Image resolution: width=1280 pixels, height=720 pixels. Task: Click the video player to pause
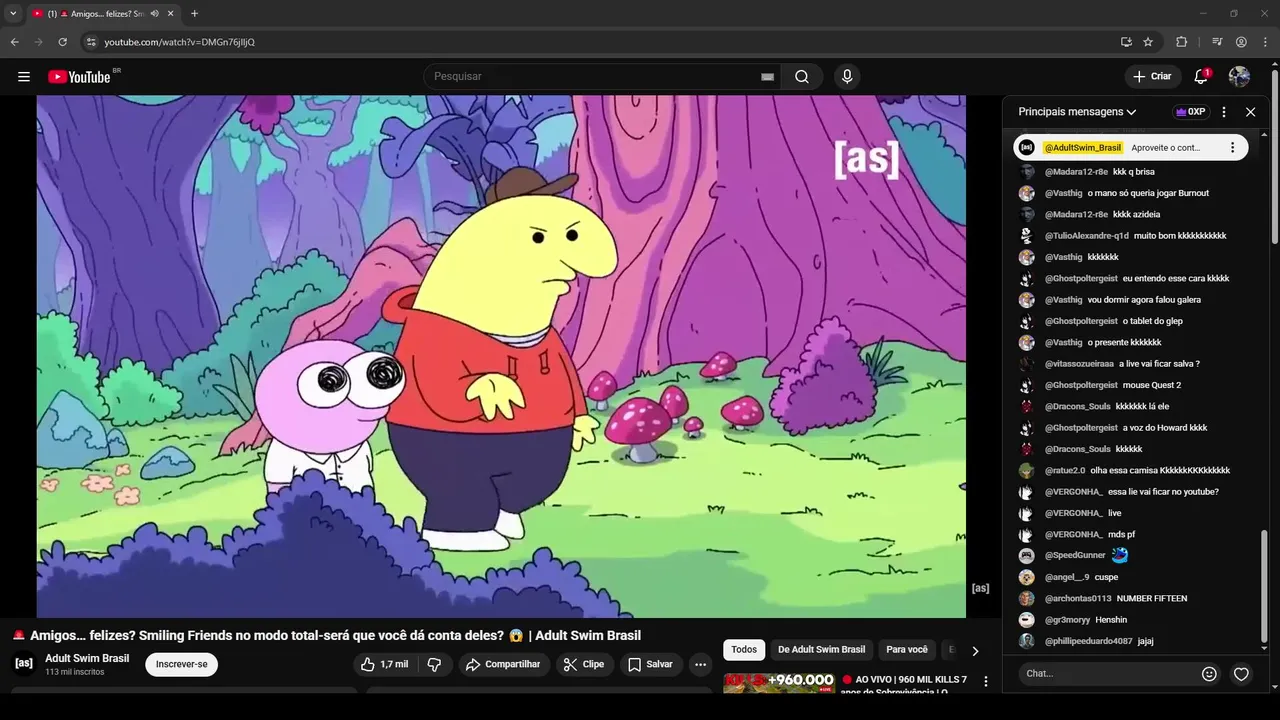pyautogui.click(x=501, y=356)
